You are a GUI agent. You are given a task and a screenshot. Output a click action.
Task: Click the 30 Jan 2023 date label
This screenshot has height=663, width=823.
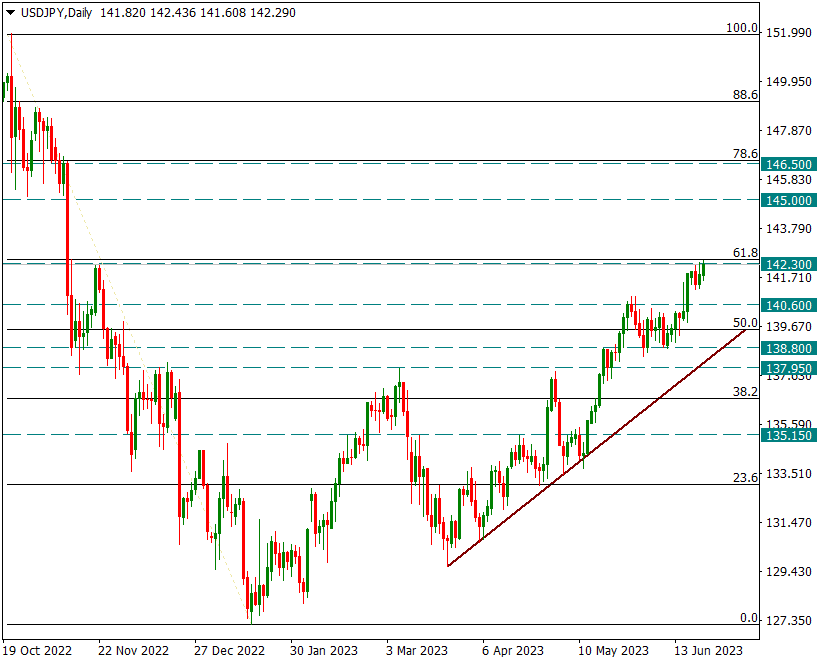point(323,651)
